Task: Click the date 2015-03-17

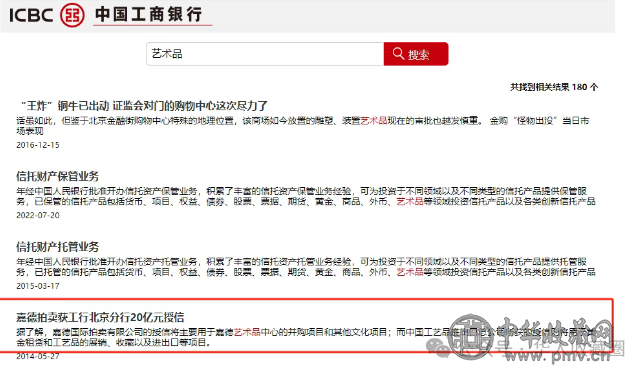Action: click(38, 286)
